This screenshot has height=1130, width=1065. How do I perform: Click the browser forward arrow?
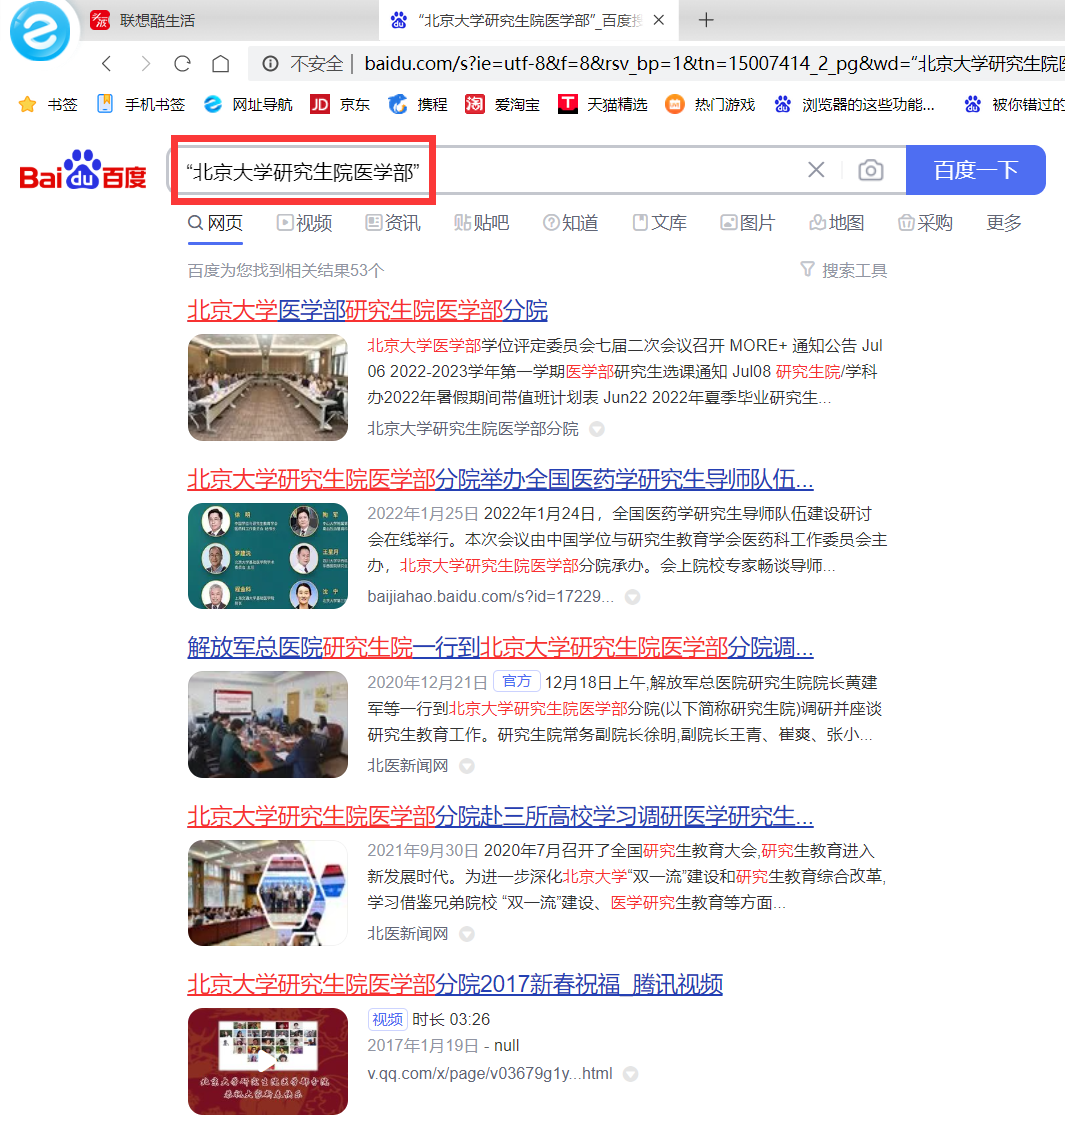pyautogui.click(x=146, y=64)
